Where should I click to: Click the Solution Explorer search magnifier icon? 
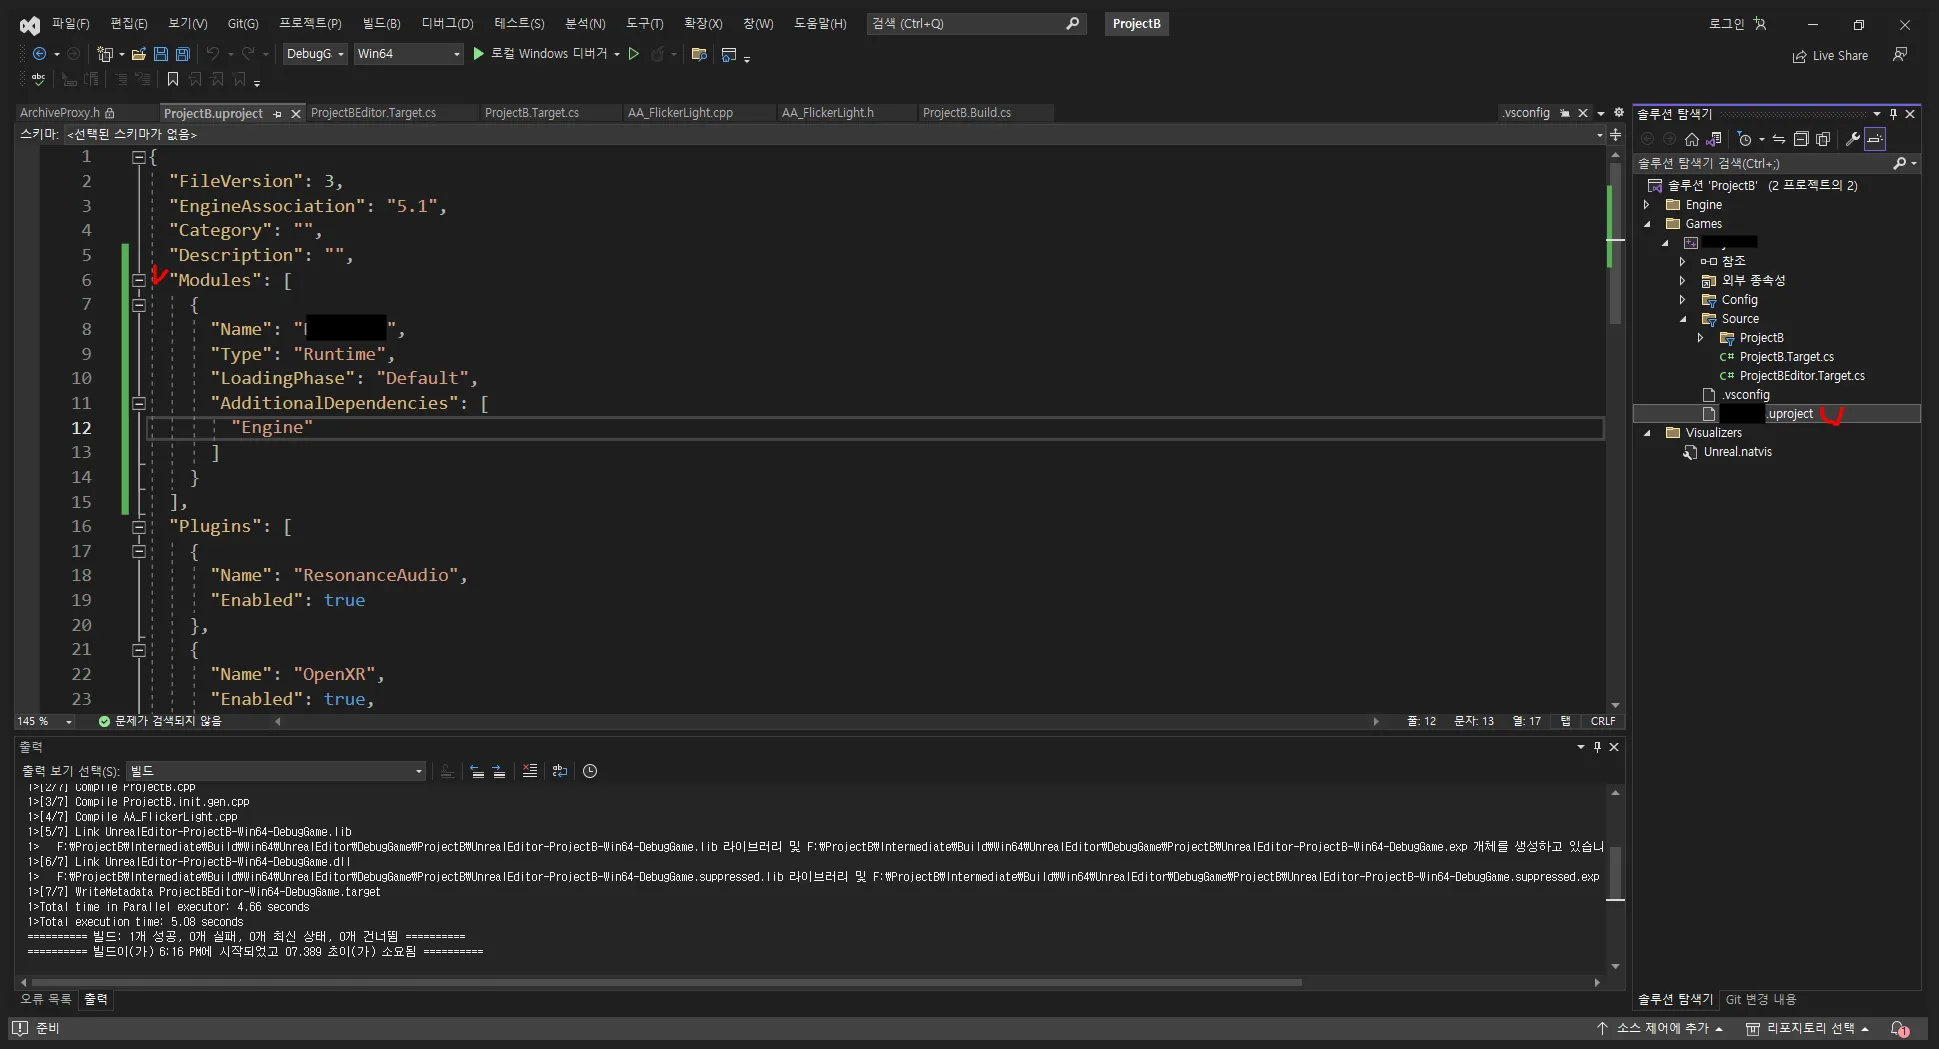[x=1900, y=163]
